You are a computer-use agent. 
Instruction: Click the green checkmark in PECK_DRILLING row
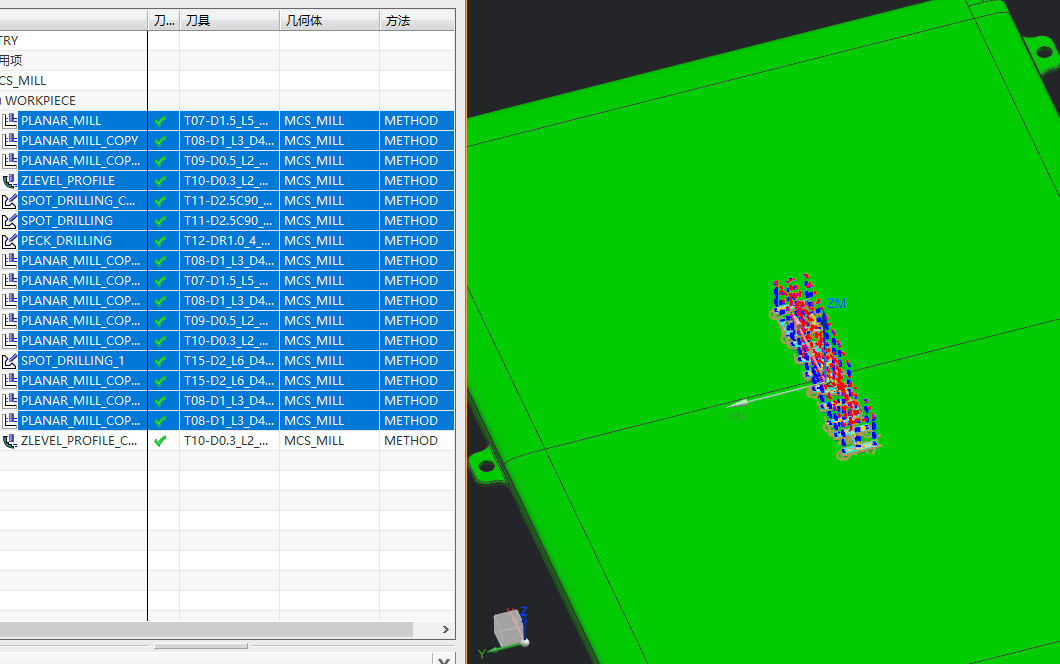[x=160, y=241]
